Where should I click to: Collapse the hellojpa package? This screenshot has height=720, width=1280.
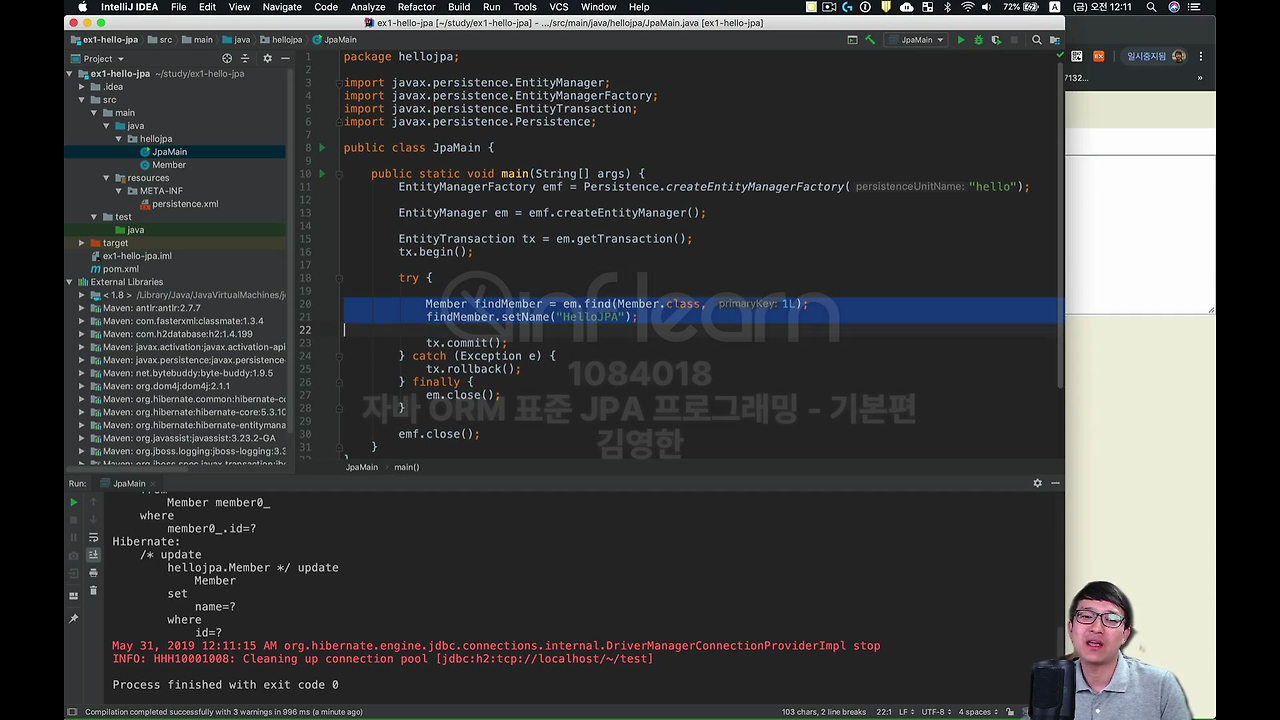click(x=120, y=139)
